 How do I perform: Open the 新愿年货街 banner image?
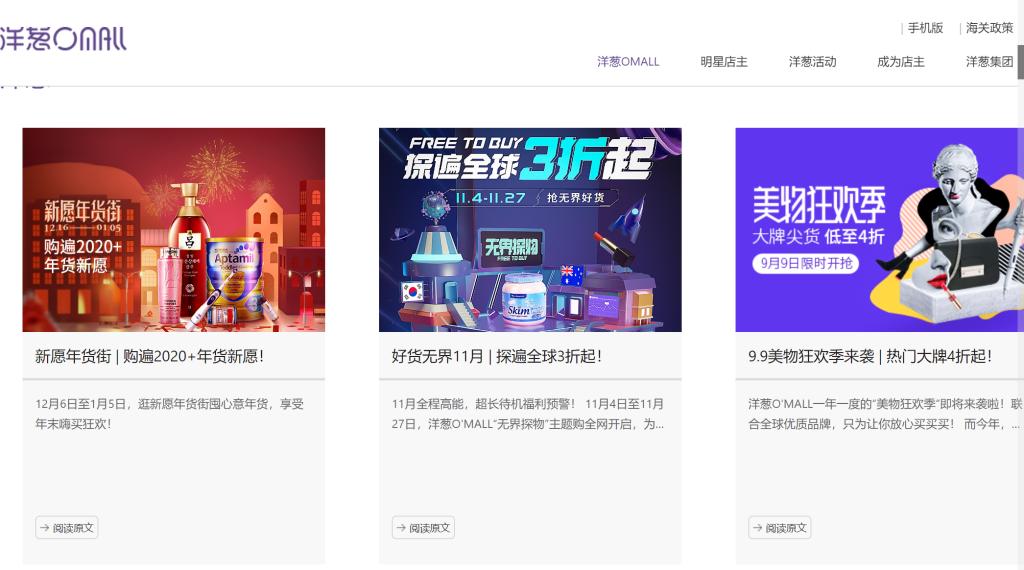[174, 230]
